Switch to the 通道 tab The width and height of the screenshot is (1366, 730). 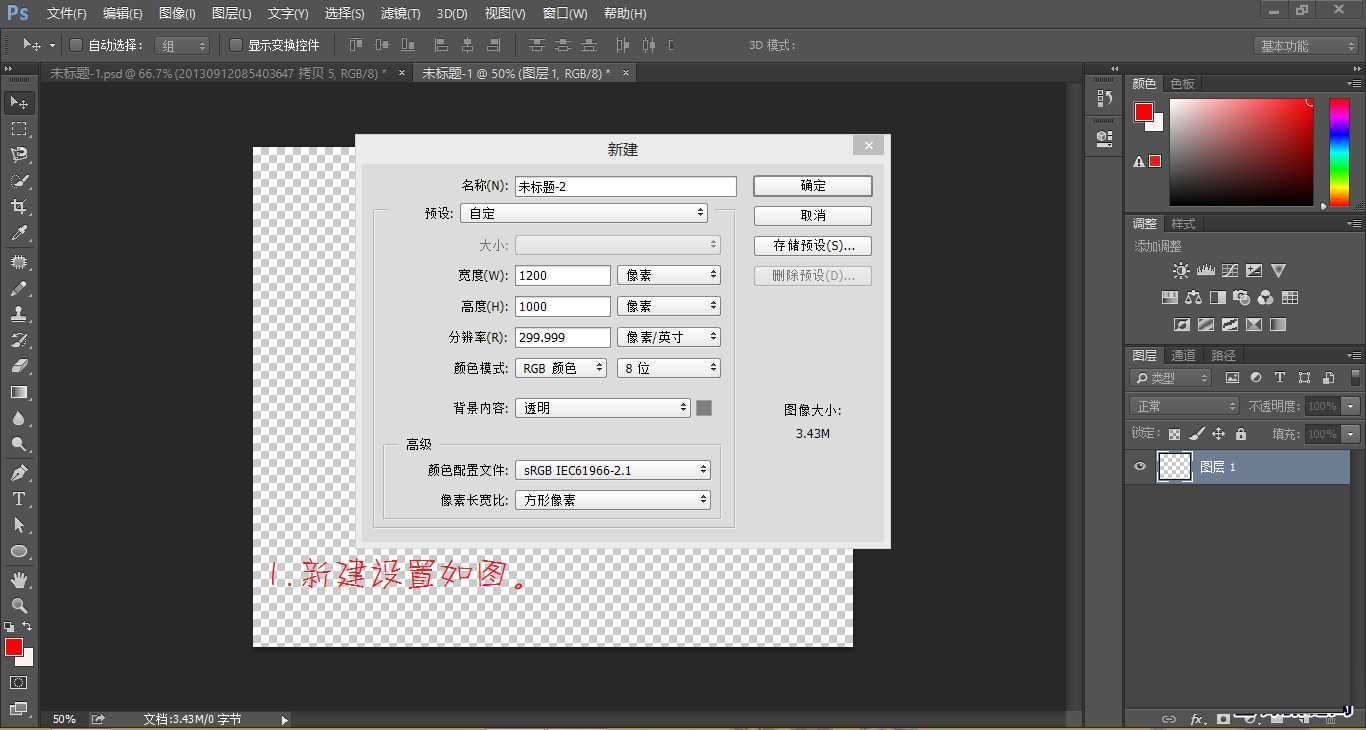coord(1183,354)
